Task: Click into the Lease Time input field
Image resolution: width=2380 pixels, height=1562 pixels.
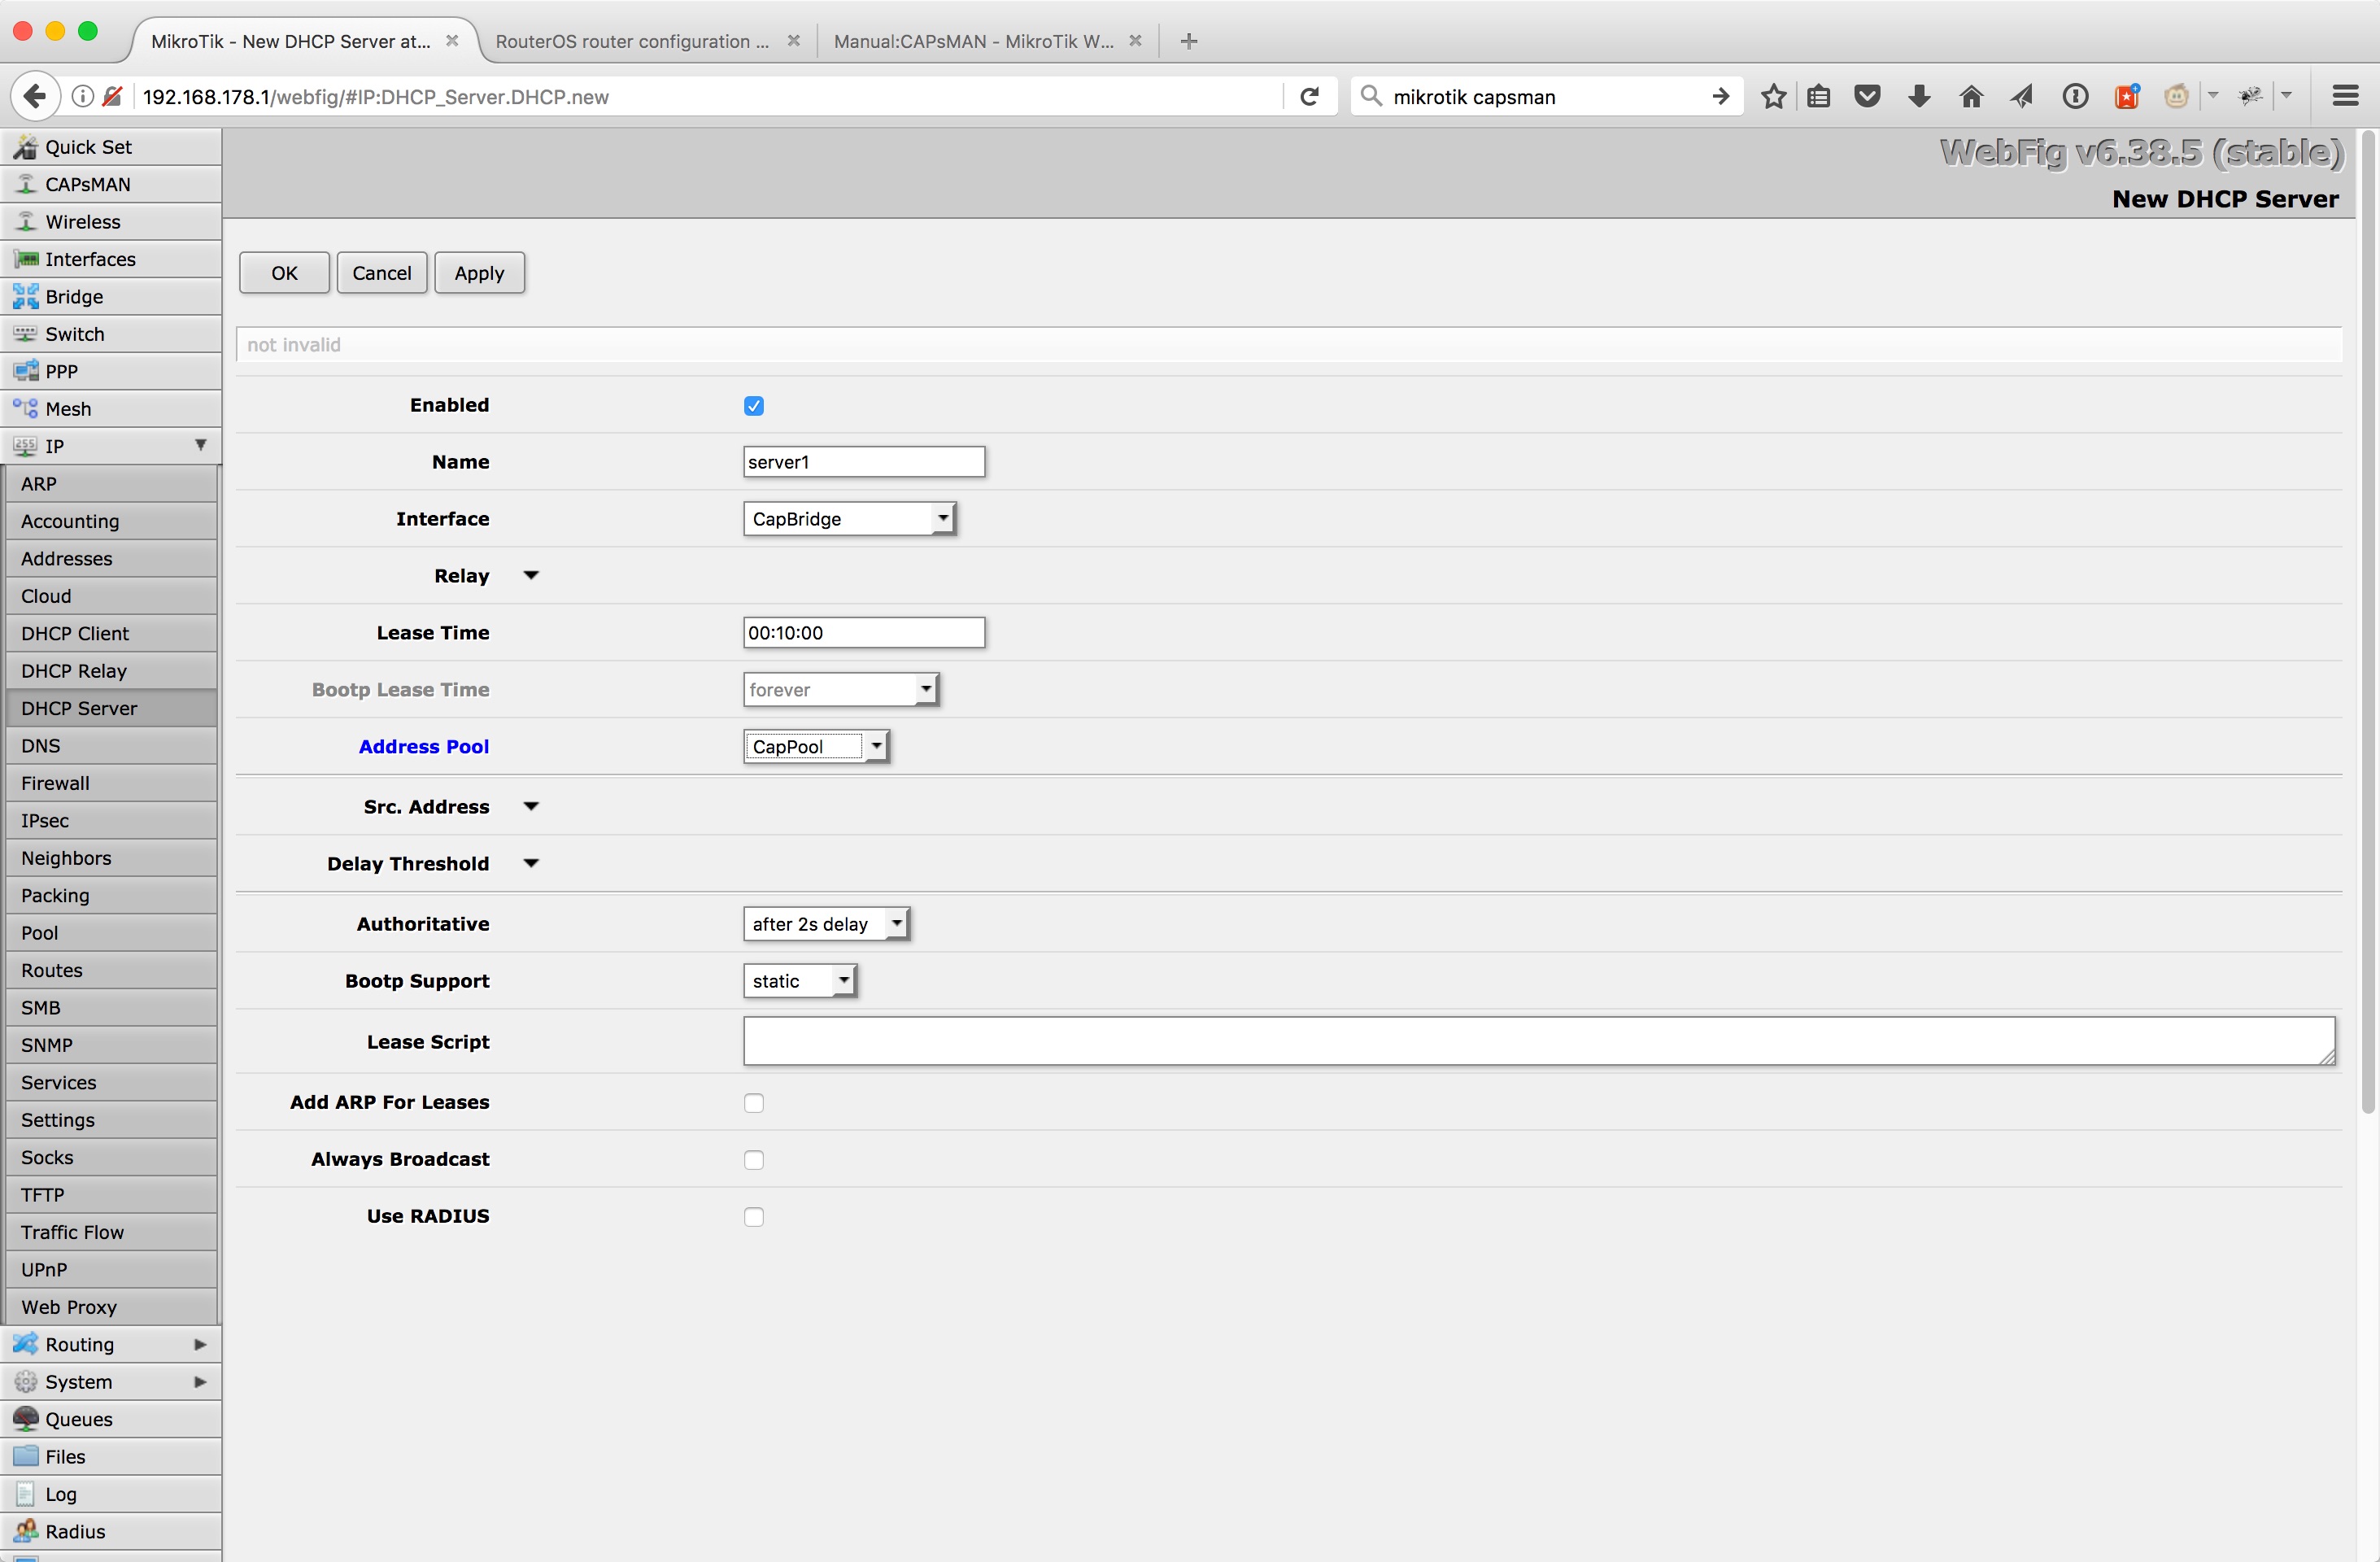Action: (863, 632)
